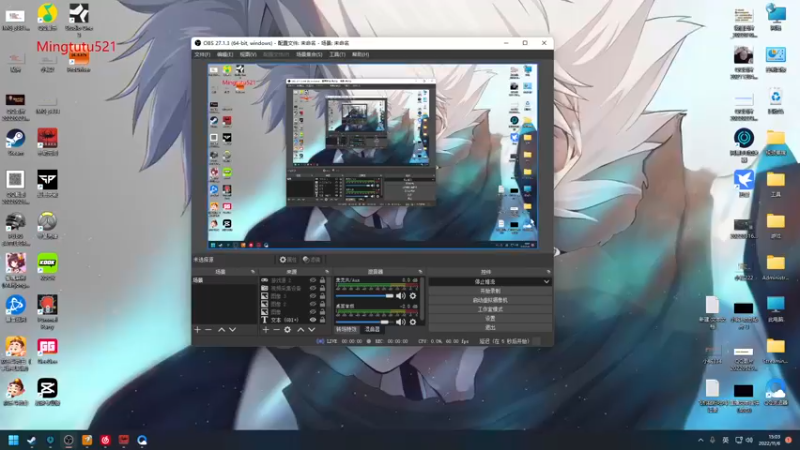Screen dimensions: 800x450
Task: Mute the 麦克风/Aux speaker icon
Action: (401, 296)
